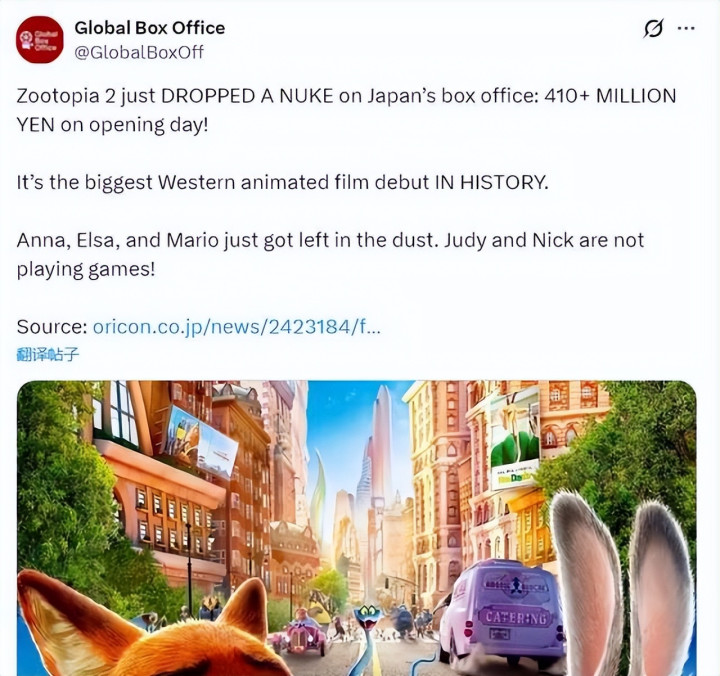Click the "Source:" label before the link
The image size is (720, 676).
pyautogui.click(x=52, y=327)
